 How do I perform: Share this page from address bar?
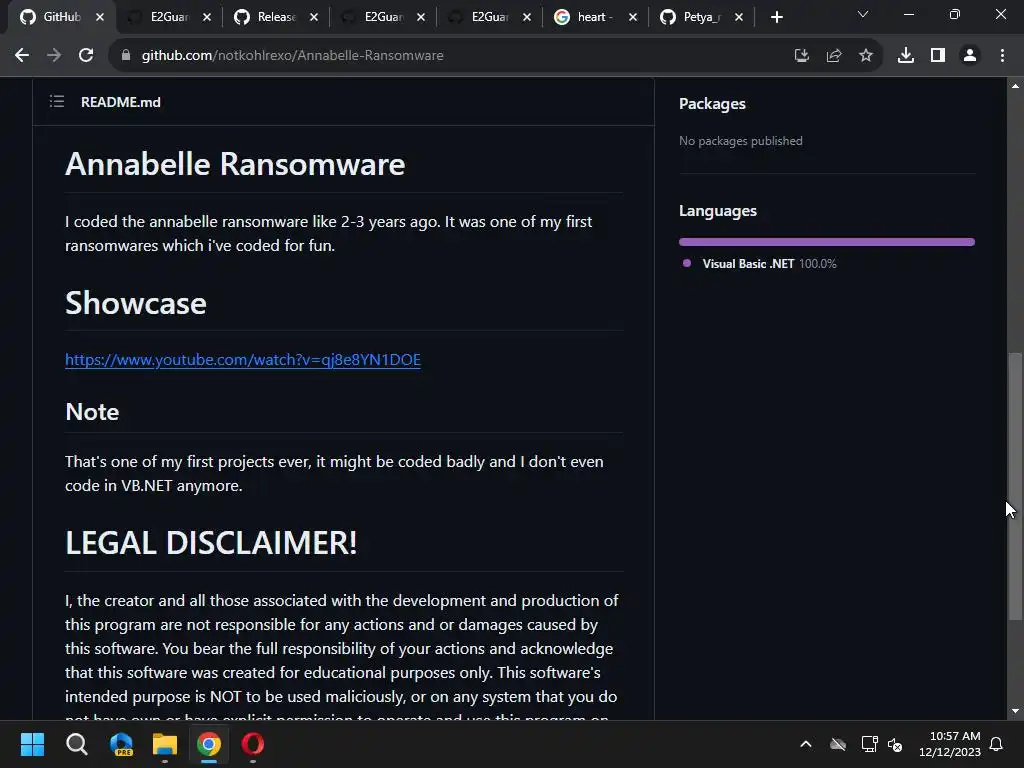pyautogui.click(x=834, y=56)
